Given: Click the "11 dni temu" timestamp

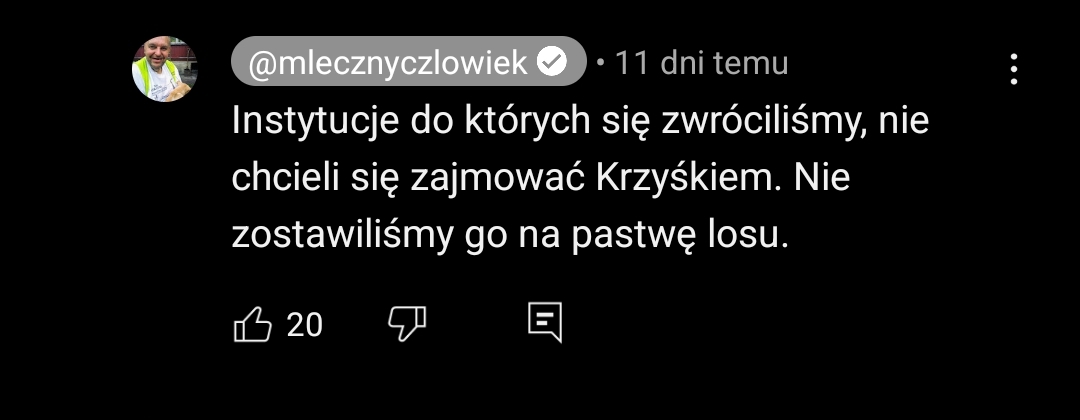Looking at the screenshot, I should click(x=700, y=63).
